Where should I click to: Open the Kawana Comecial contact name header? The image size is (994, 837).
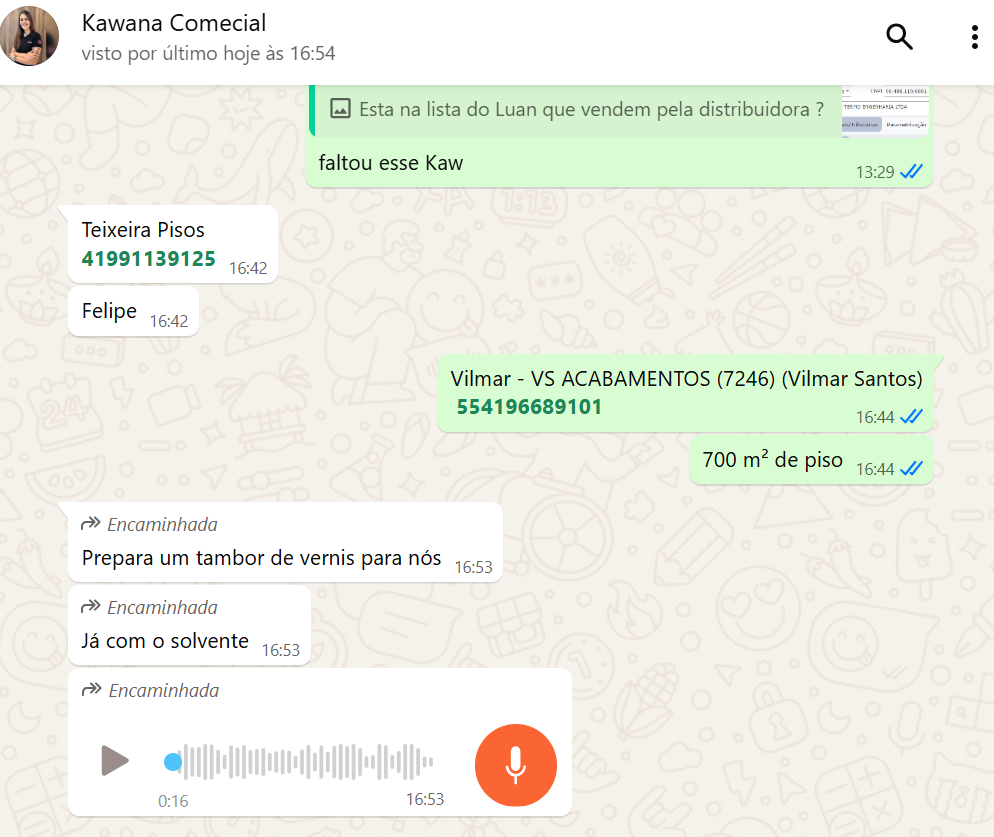(x=174, y=23)
